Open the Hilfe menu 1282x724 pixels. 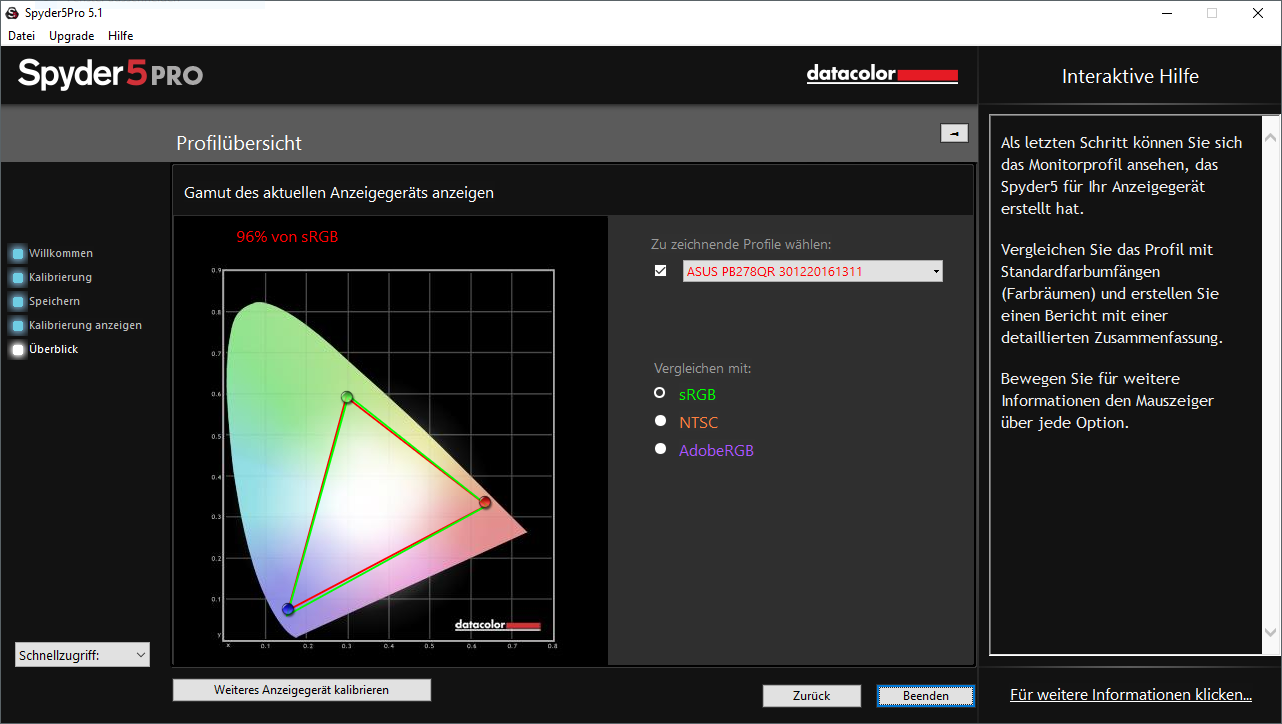(x=120, y=35)
